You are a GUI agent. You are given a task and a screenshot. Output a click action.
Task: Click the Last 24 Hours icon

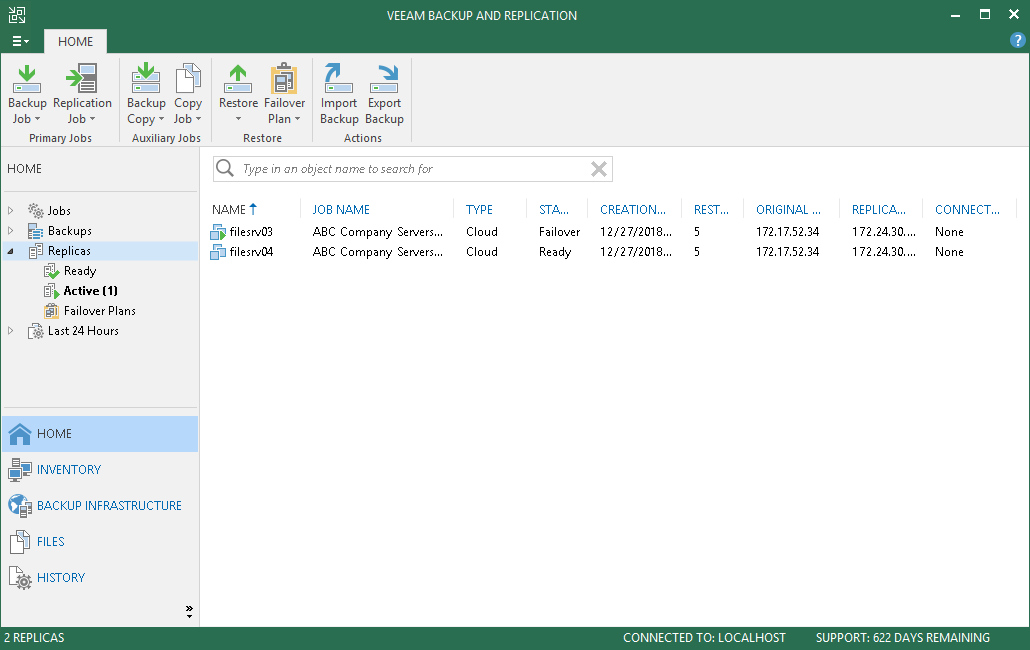click(35, 331)
